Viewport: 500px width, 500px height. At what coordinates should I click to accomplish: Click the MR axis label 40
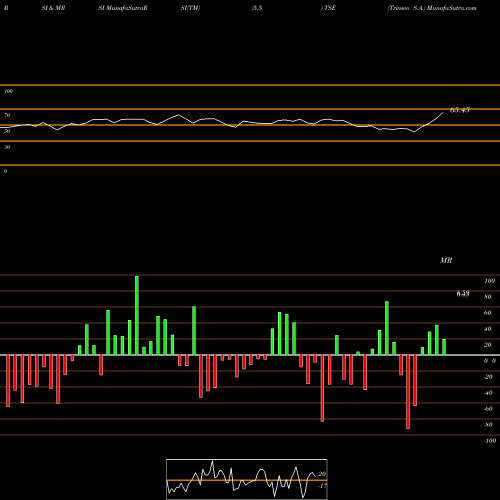(x=488, y=329)
